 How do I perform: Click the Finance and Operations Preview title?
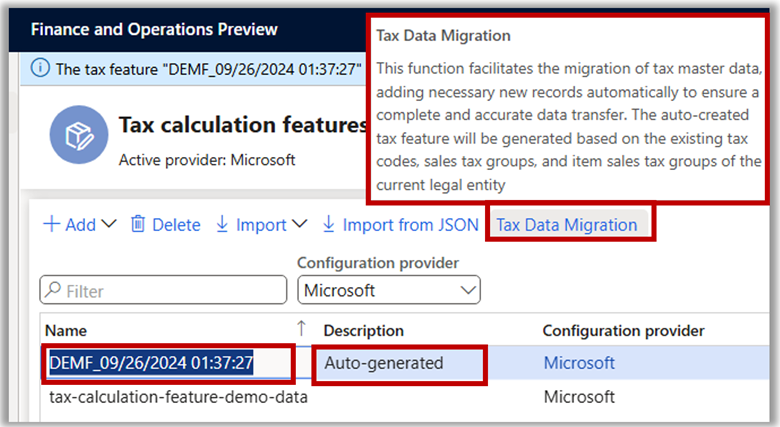point(154,29)
